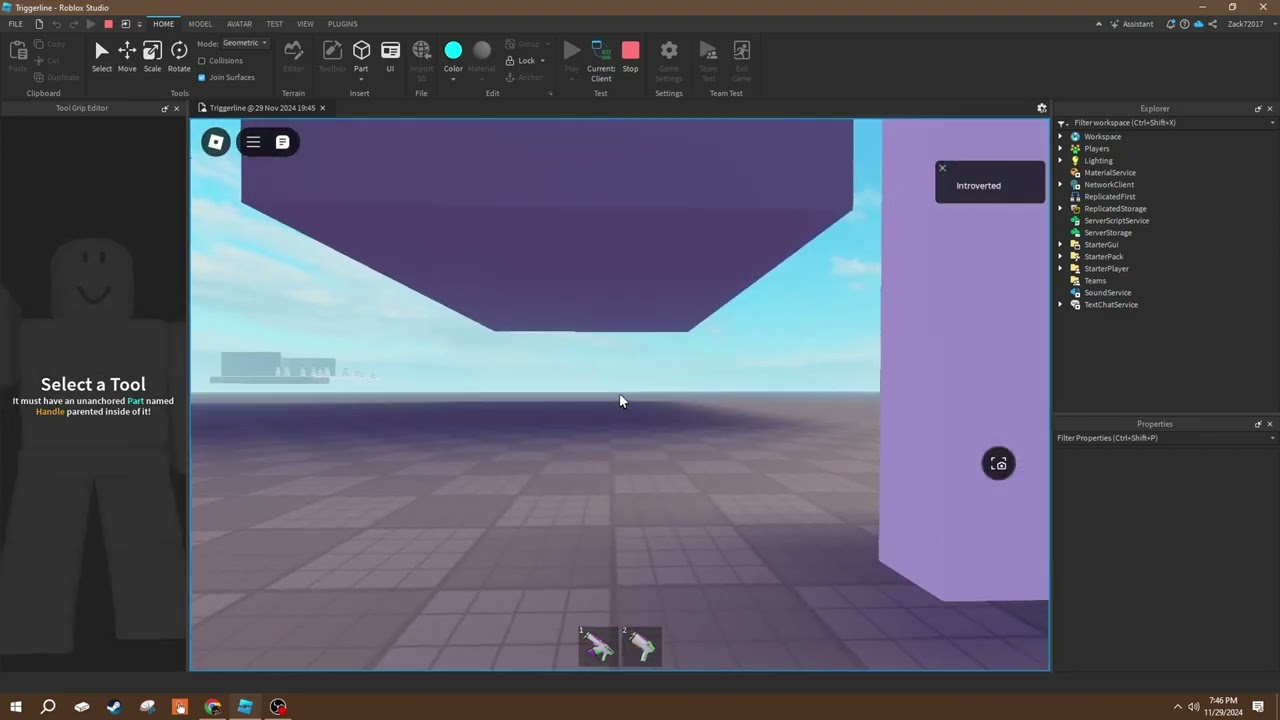Screen dimensions: 1280x720
Task: Equip the first weapon in the hotbar
Action: coord(598,646)
